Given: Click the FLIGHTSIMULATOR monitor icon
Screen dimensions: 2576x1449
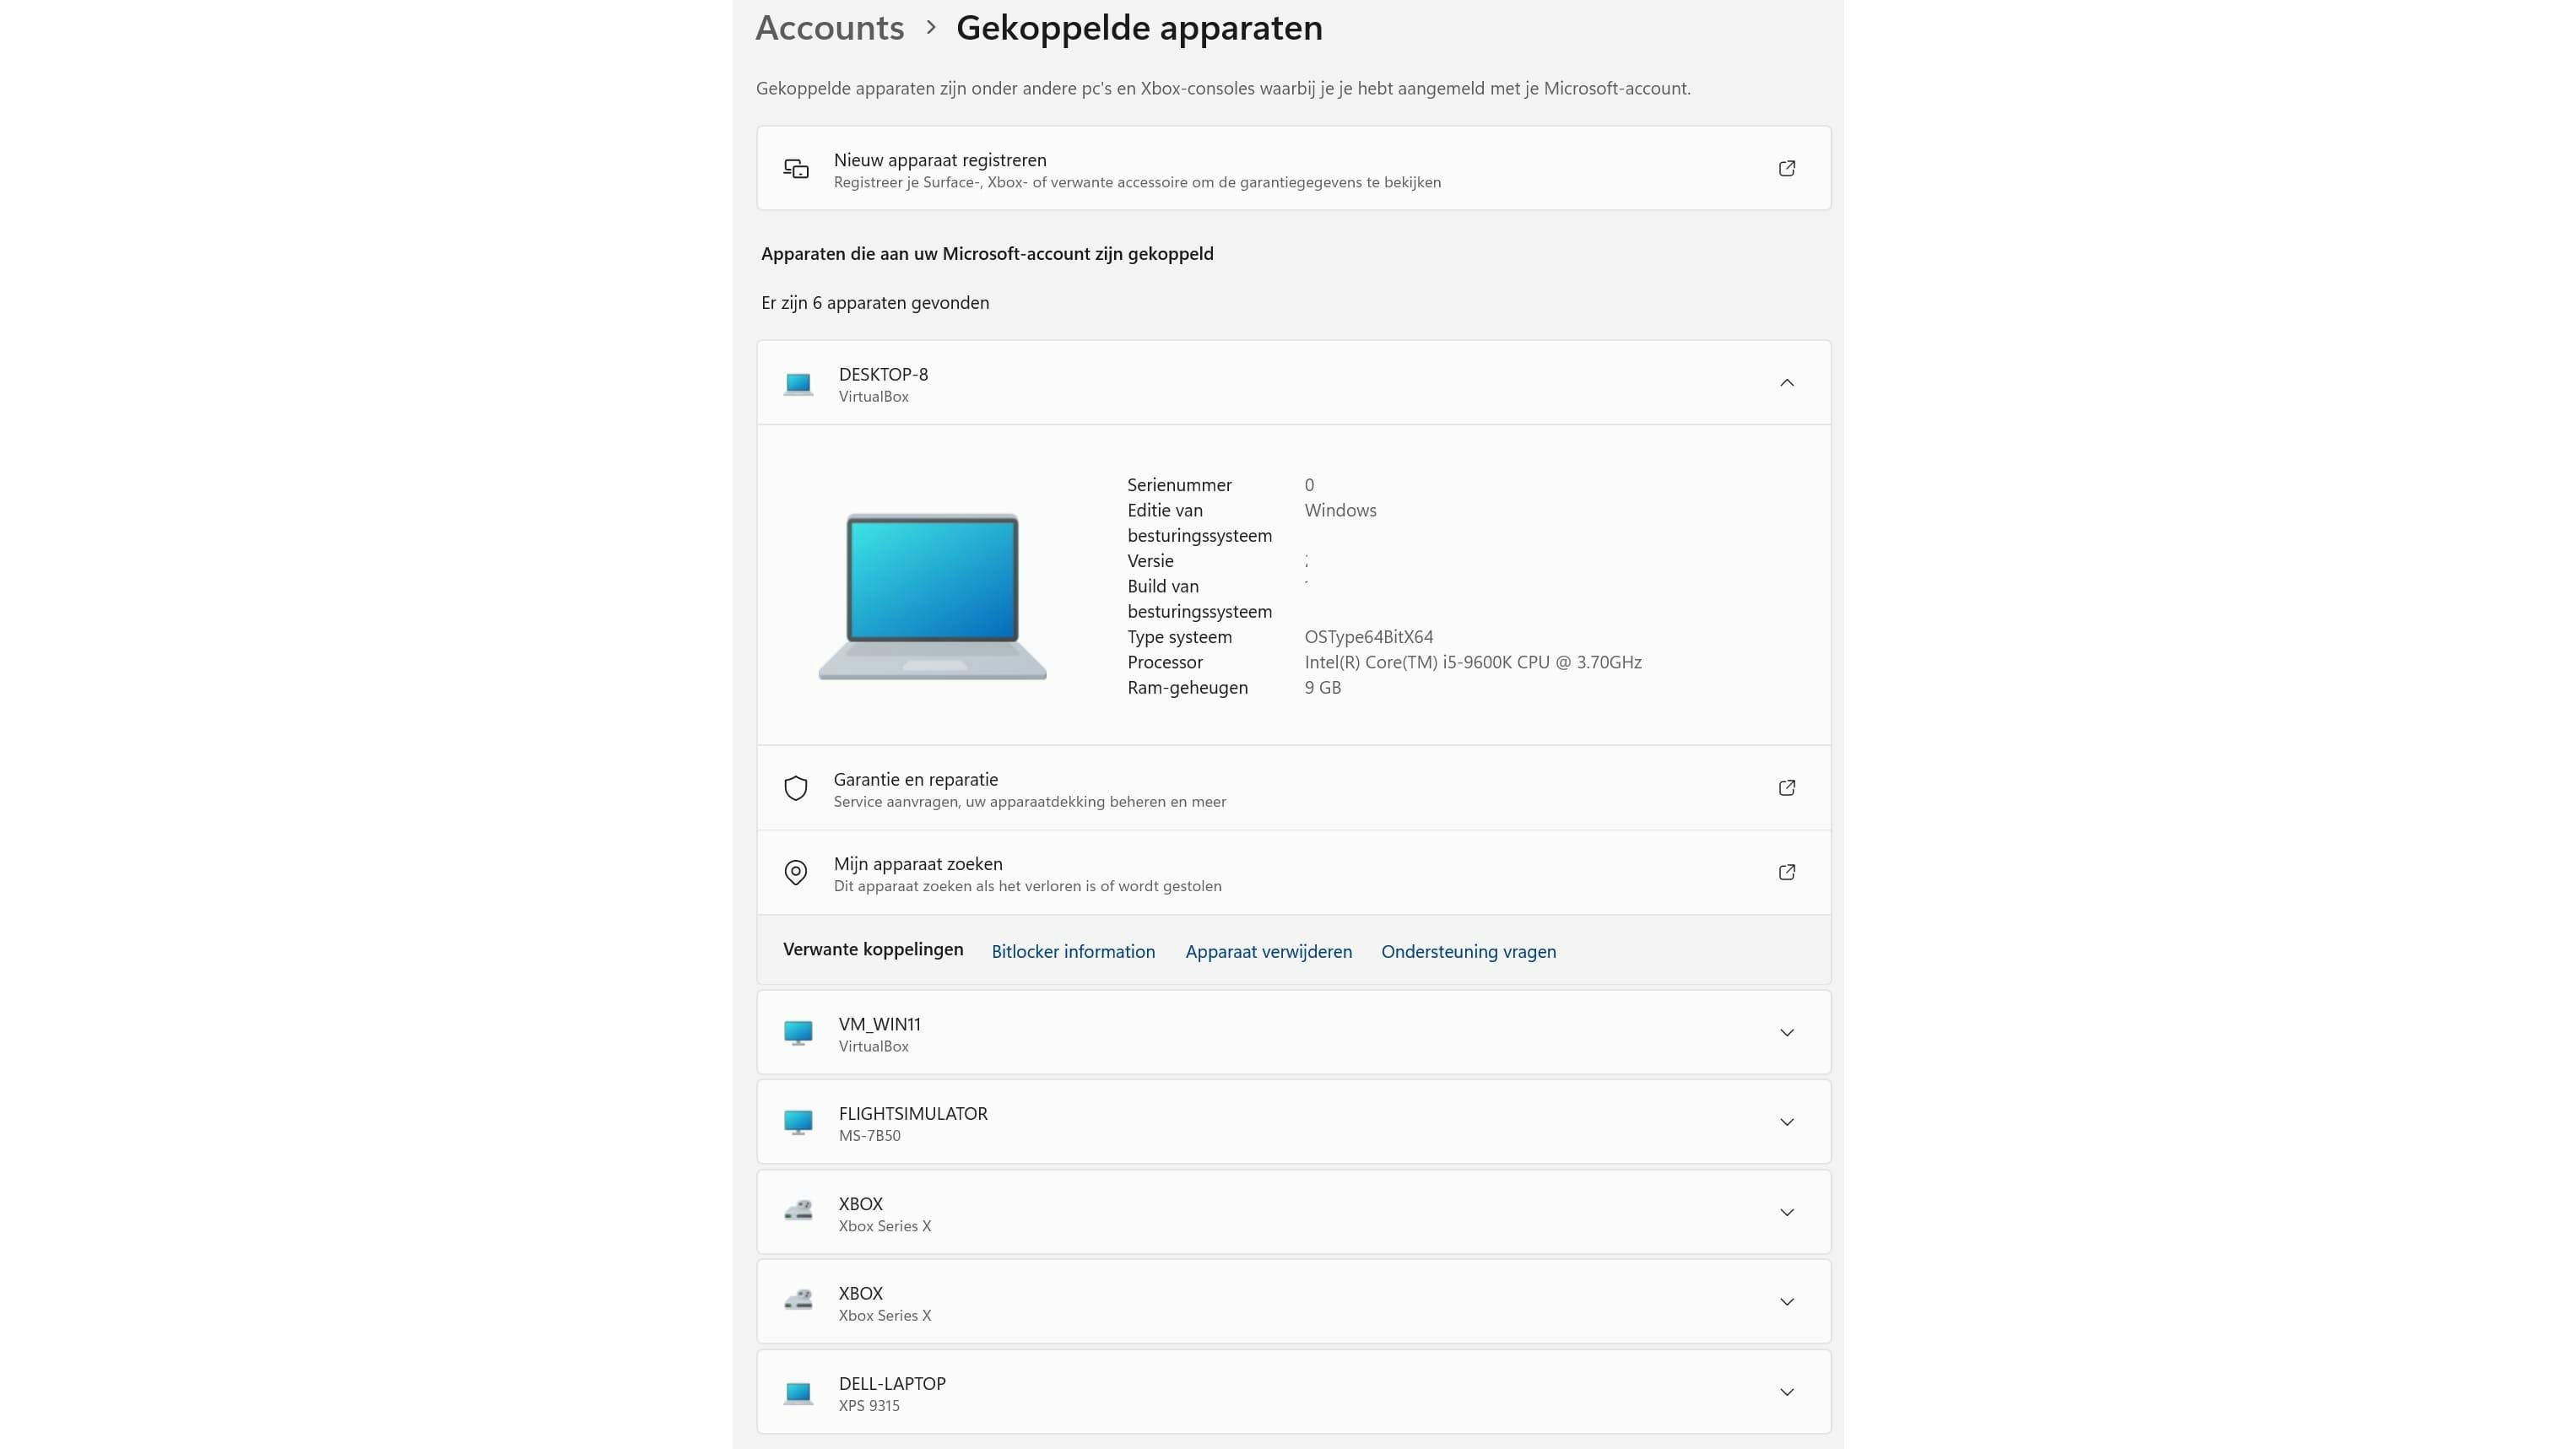Looking at the screenshot, I should (x=798, y=1122).
